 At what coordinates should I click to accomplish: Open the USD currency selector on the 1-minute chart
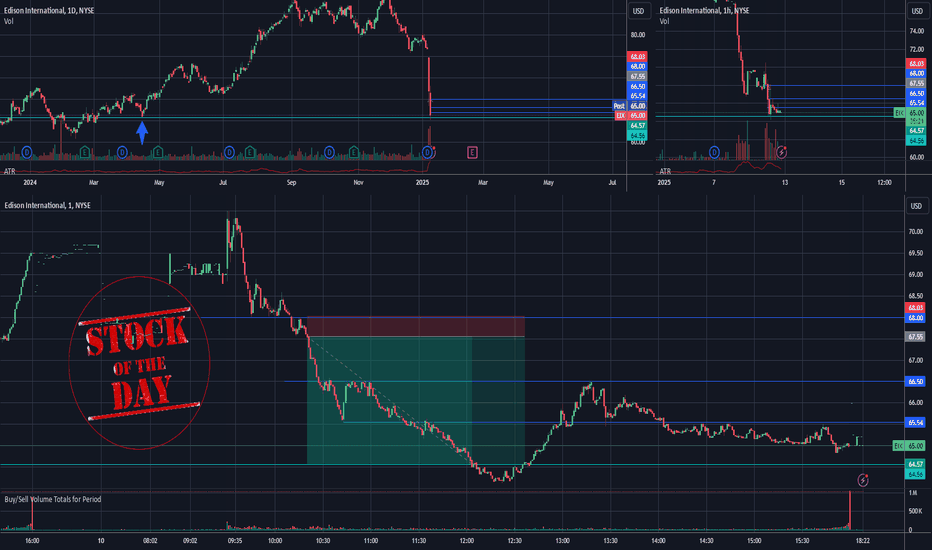click(916, 206)
